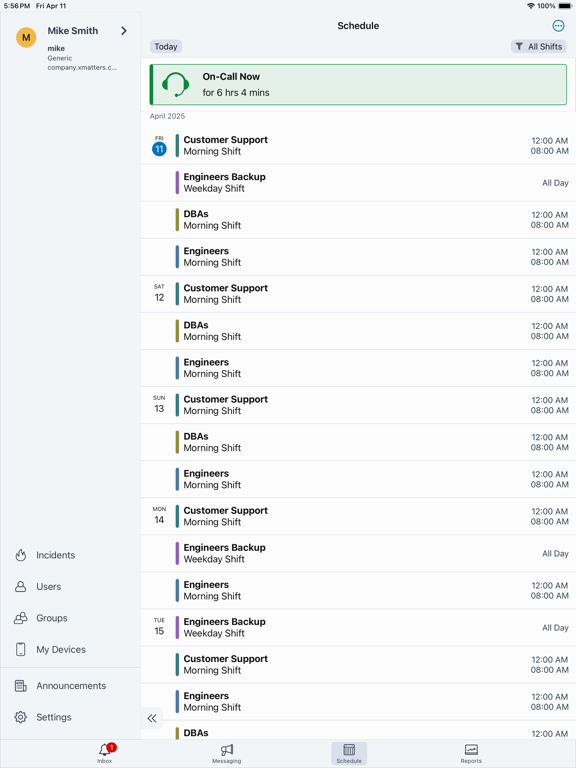The height and width of the screenshot is (768, 576).
Task: Open the On-Call Now banner
Action: click(358, 84)
